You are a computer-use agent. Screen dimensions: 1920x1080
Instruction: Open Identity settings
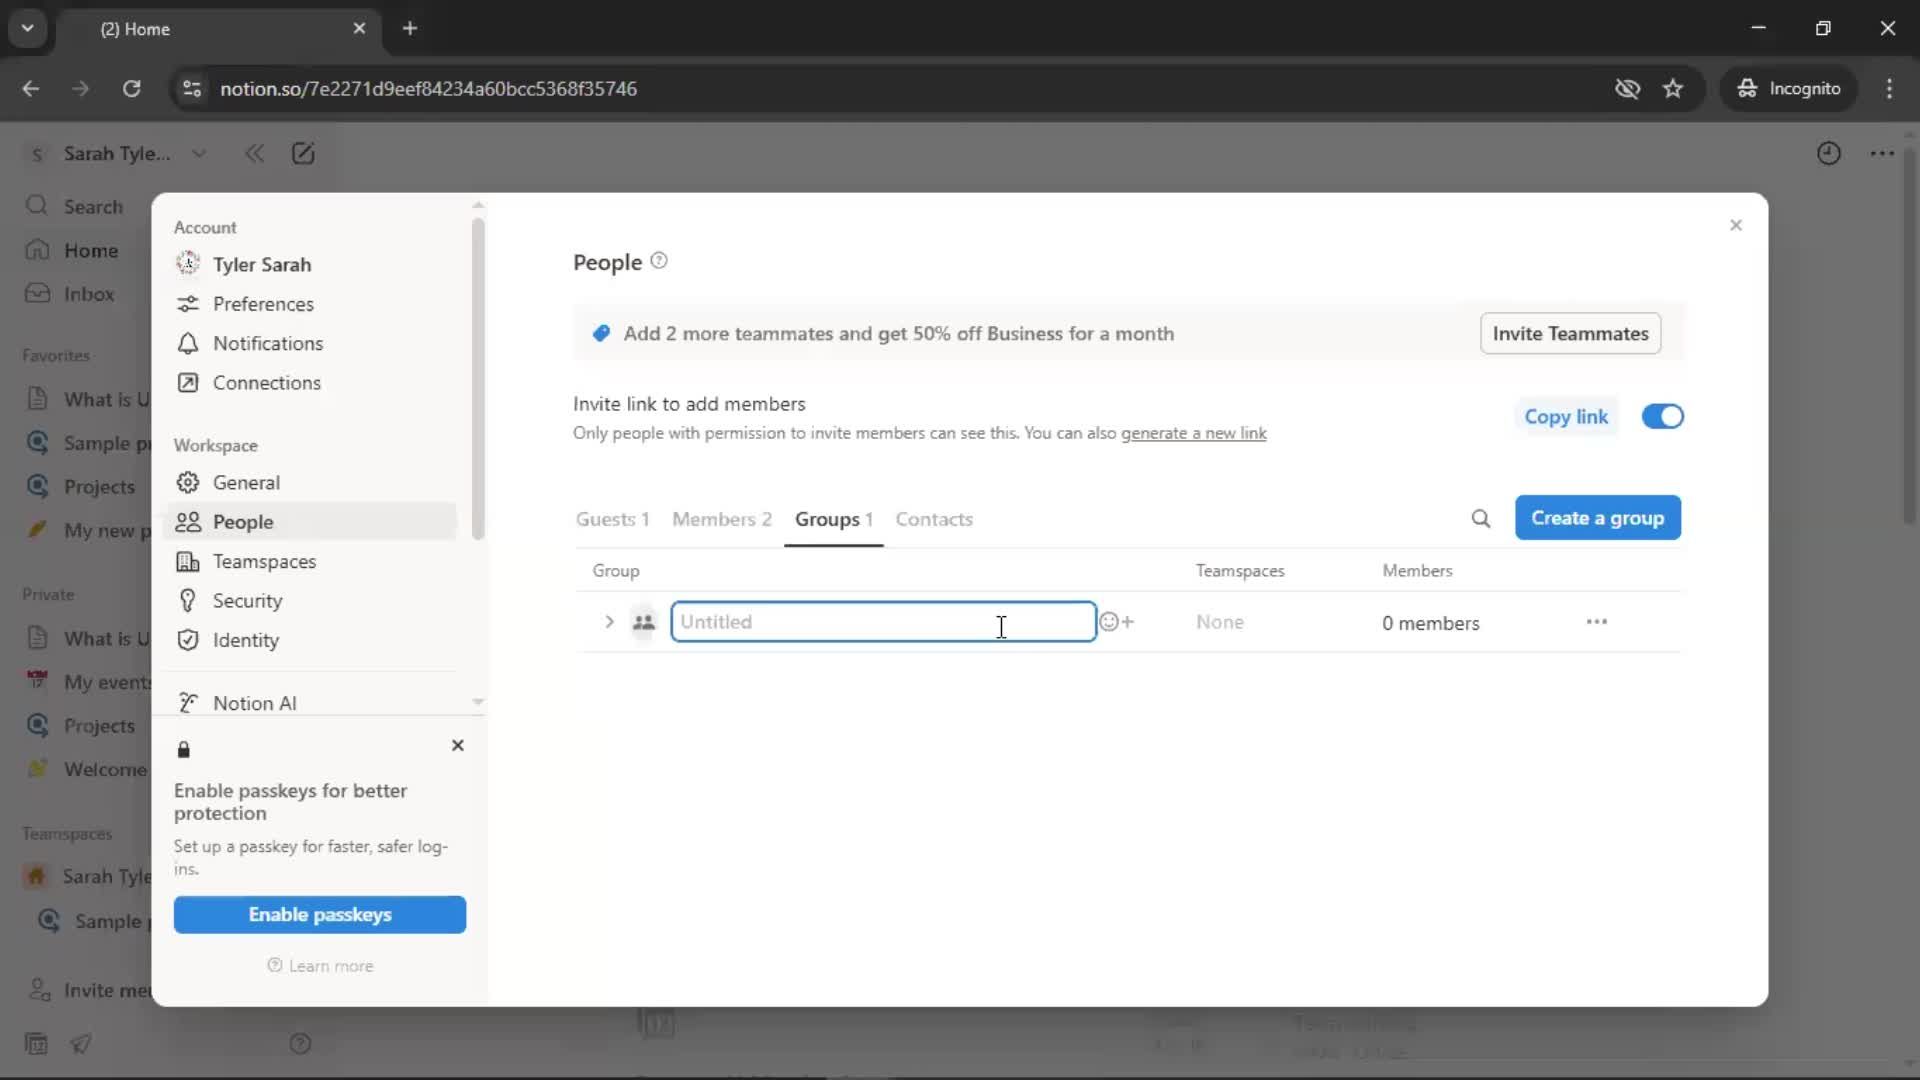(x=313, y=640)
